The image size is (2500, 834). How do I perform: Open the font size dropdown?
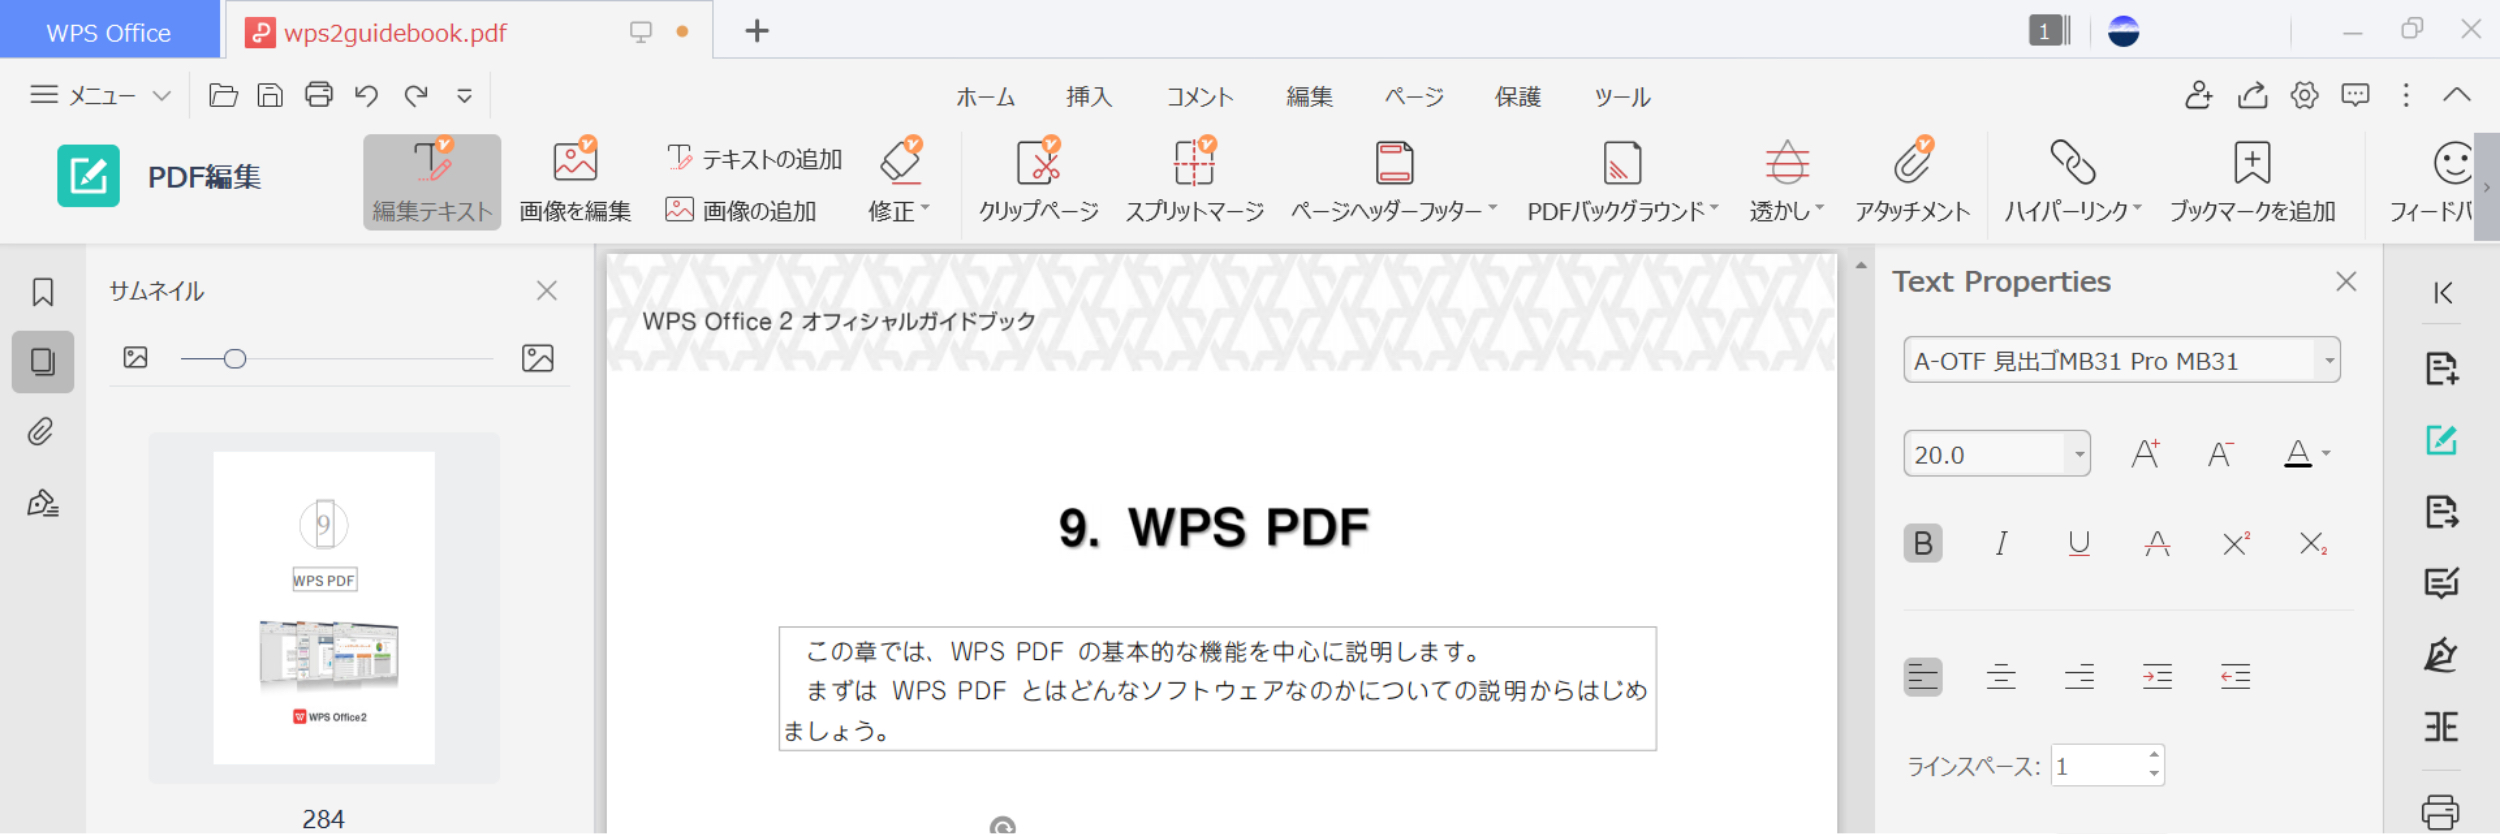point(2079,454)
